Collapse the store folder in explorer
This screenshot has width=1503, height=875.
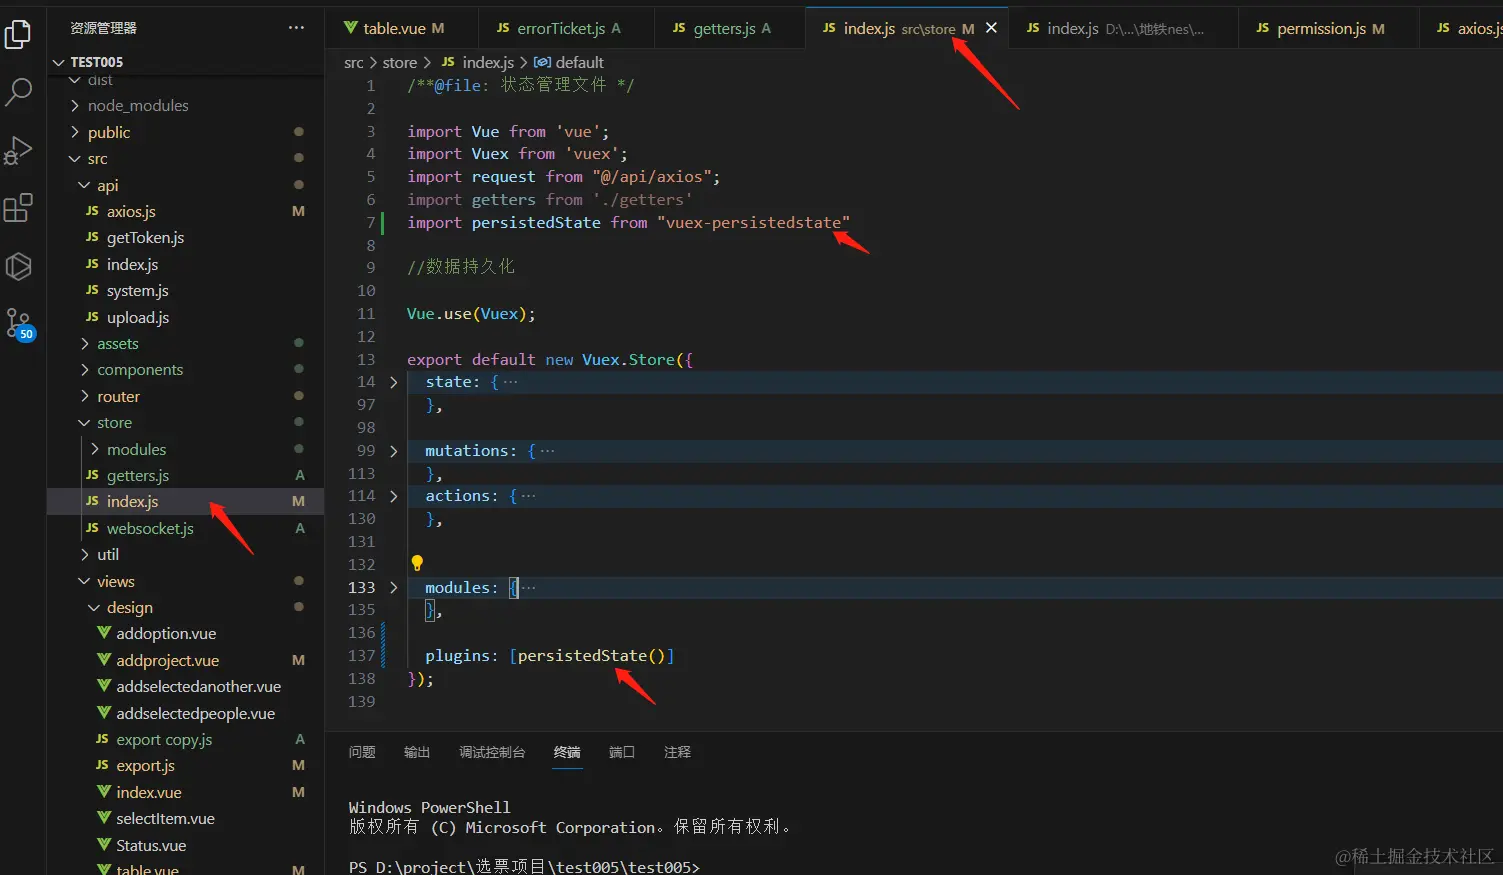coord(84,423)
